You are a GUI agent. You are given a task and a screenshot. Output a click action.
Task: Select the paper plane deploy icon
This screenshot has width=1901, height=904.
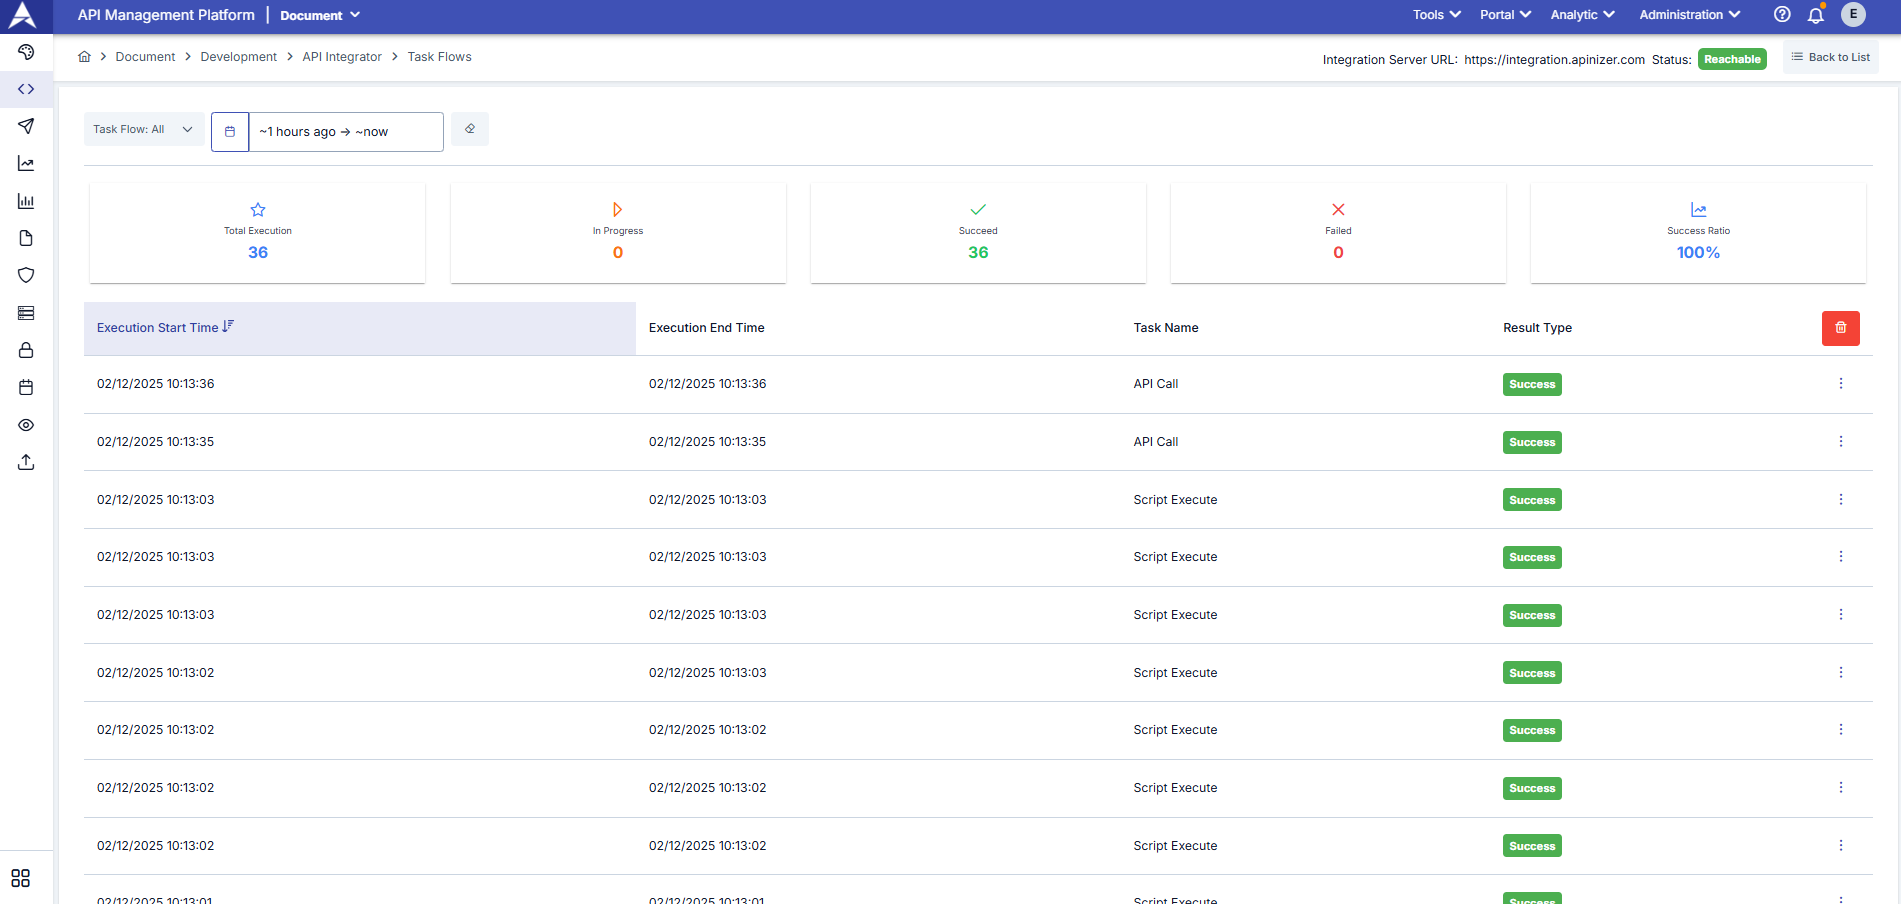click(x=27, y=126)
